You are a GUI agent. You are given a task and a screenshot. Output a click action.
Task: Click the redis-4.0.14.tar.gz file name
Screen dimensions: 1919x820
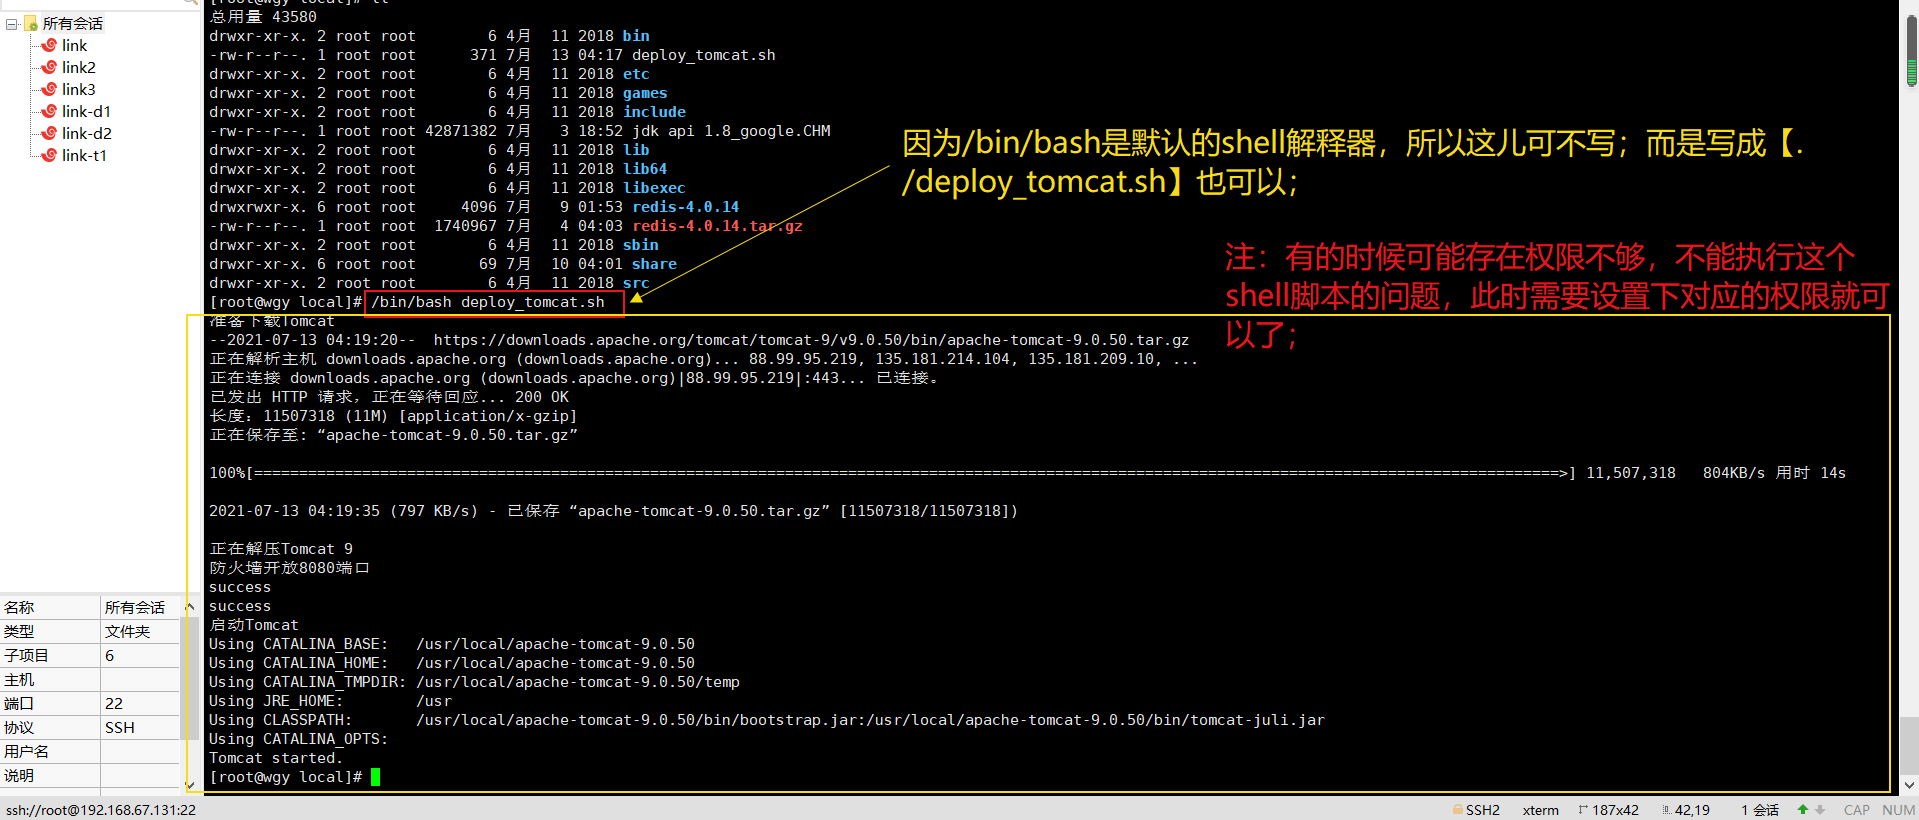[x=717, y=226]
